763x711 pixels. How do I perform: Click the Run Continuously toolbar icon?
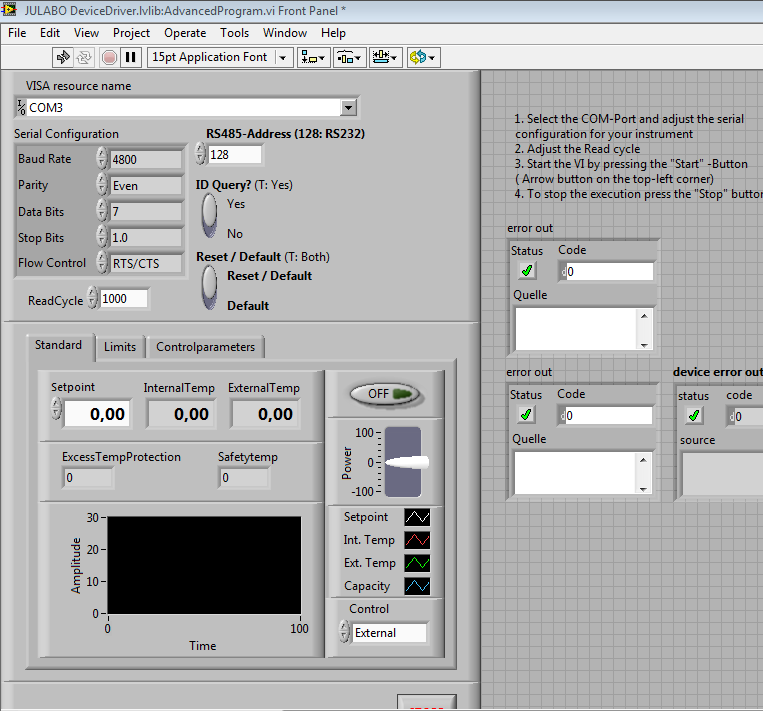click(x=85, y=57)
